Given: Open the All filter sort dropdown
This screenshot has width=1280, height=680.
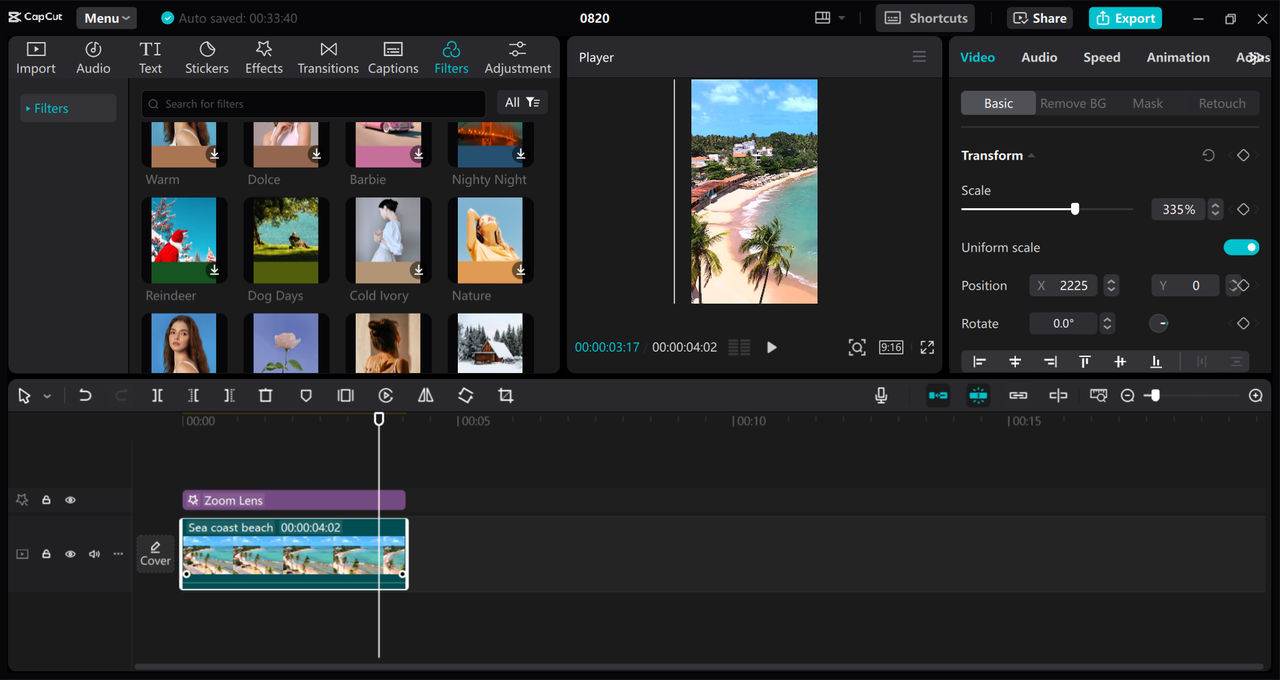Looking at the screenshot, I should pyautogui.click(x=522, y=103).
